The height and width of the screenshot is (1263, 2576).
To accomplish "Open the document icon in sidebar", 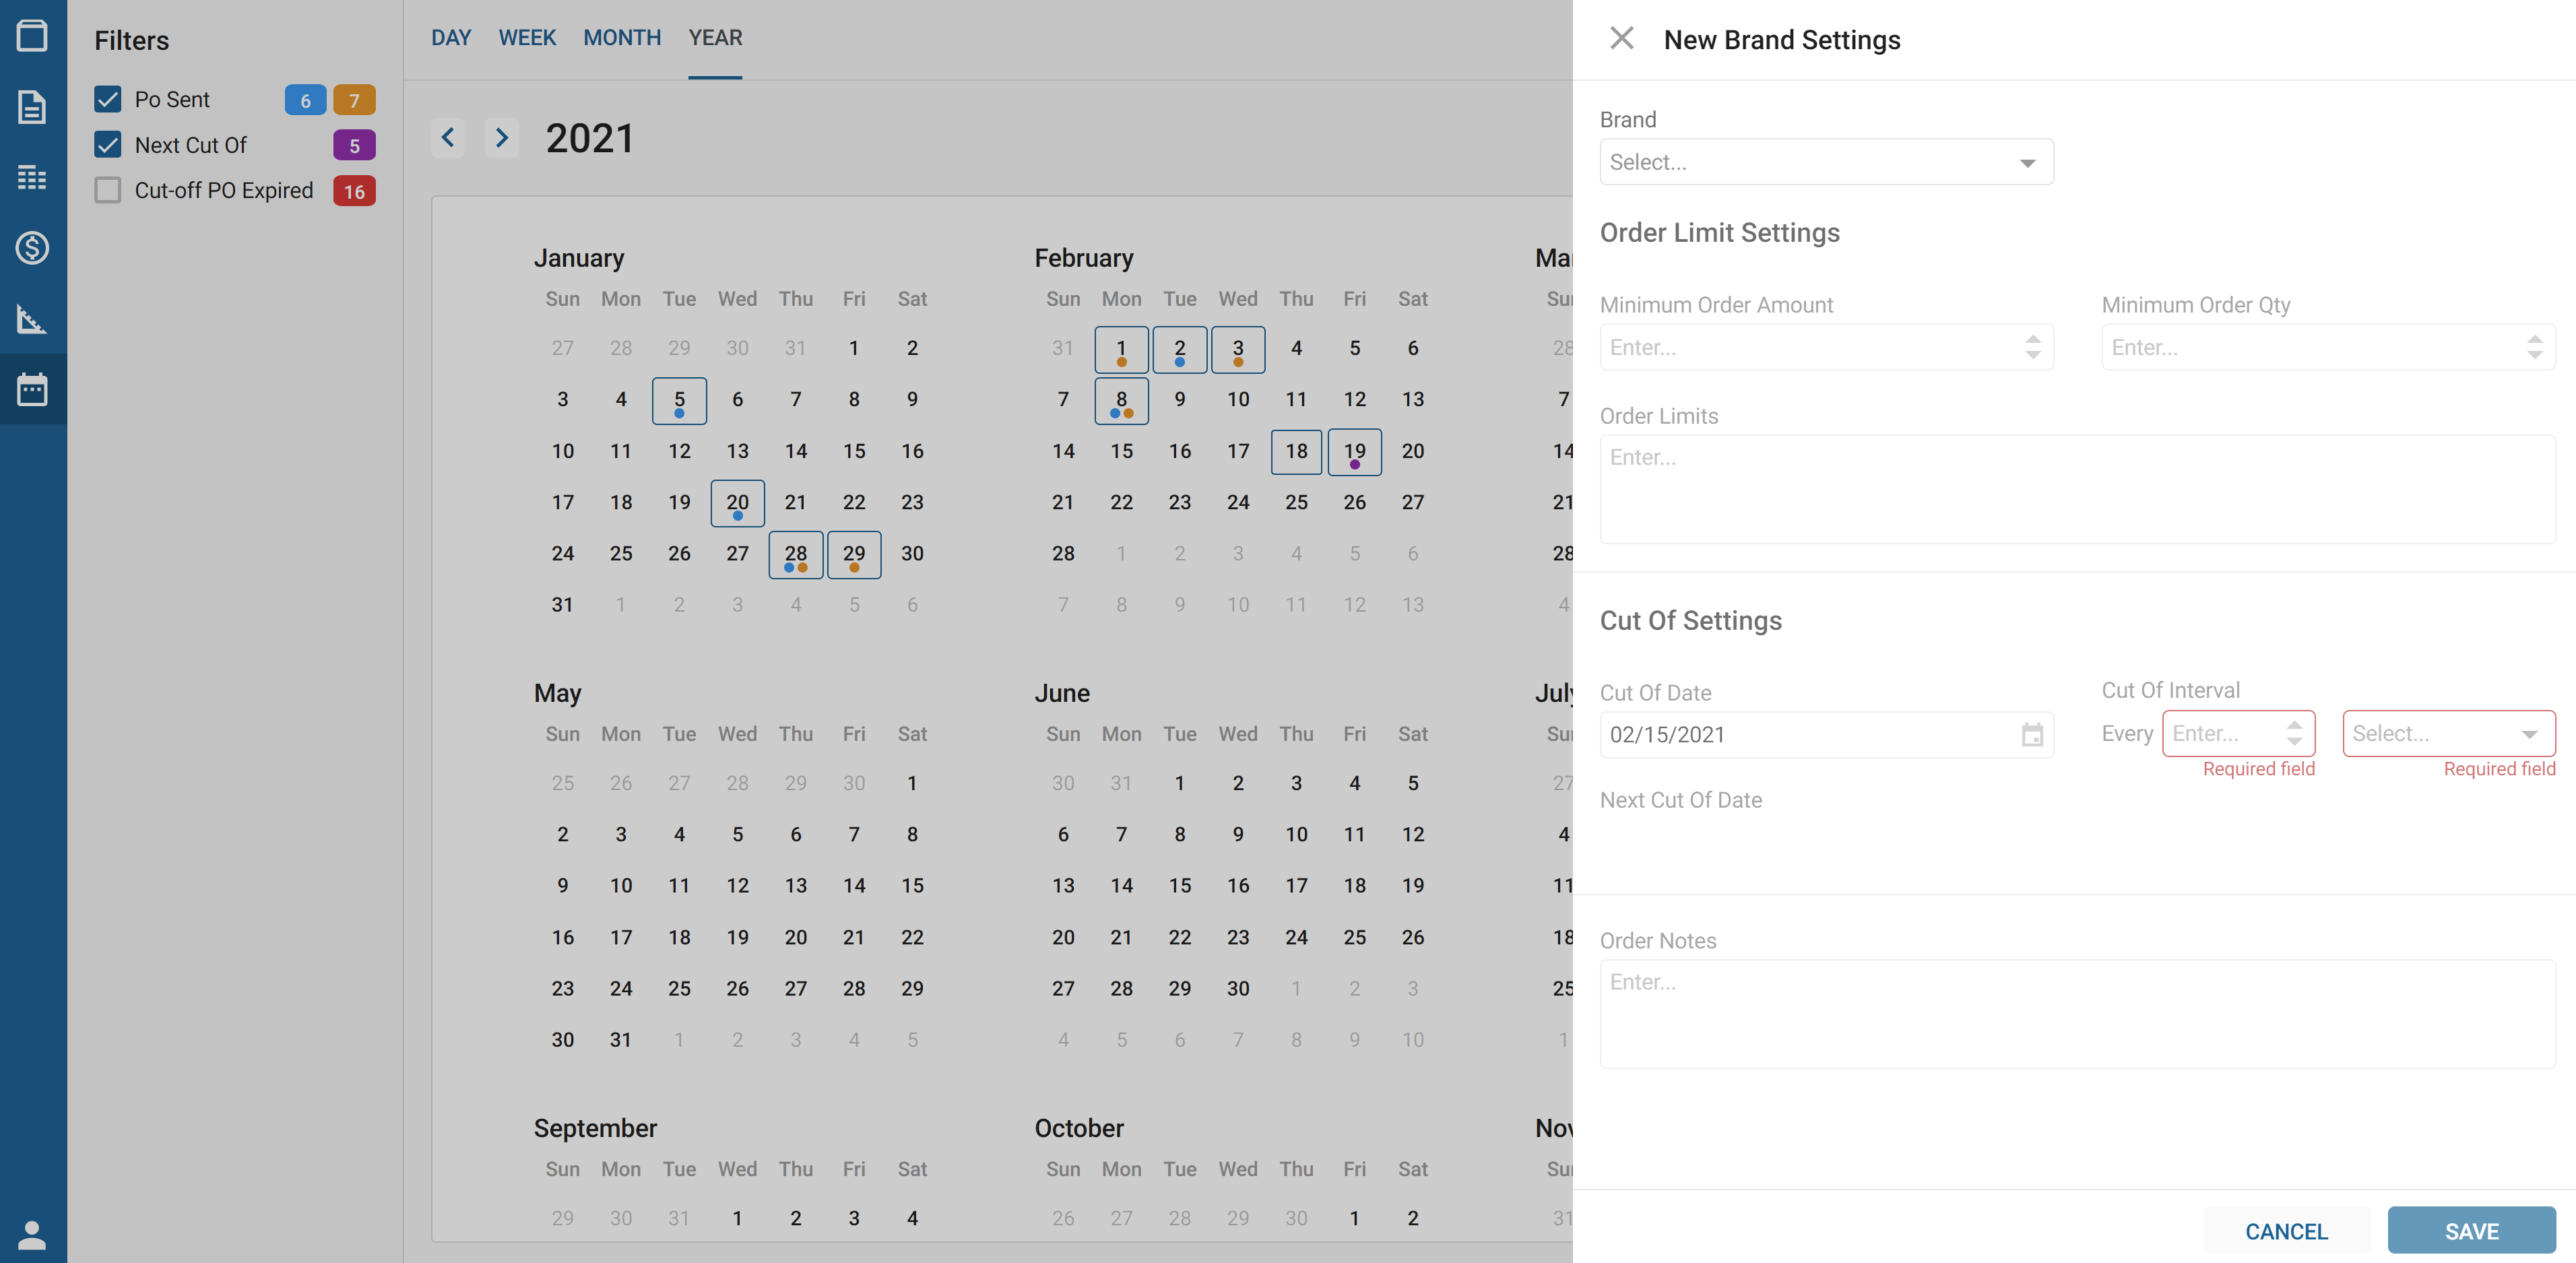I will 32,107.
